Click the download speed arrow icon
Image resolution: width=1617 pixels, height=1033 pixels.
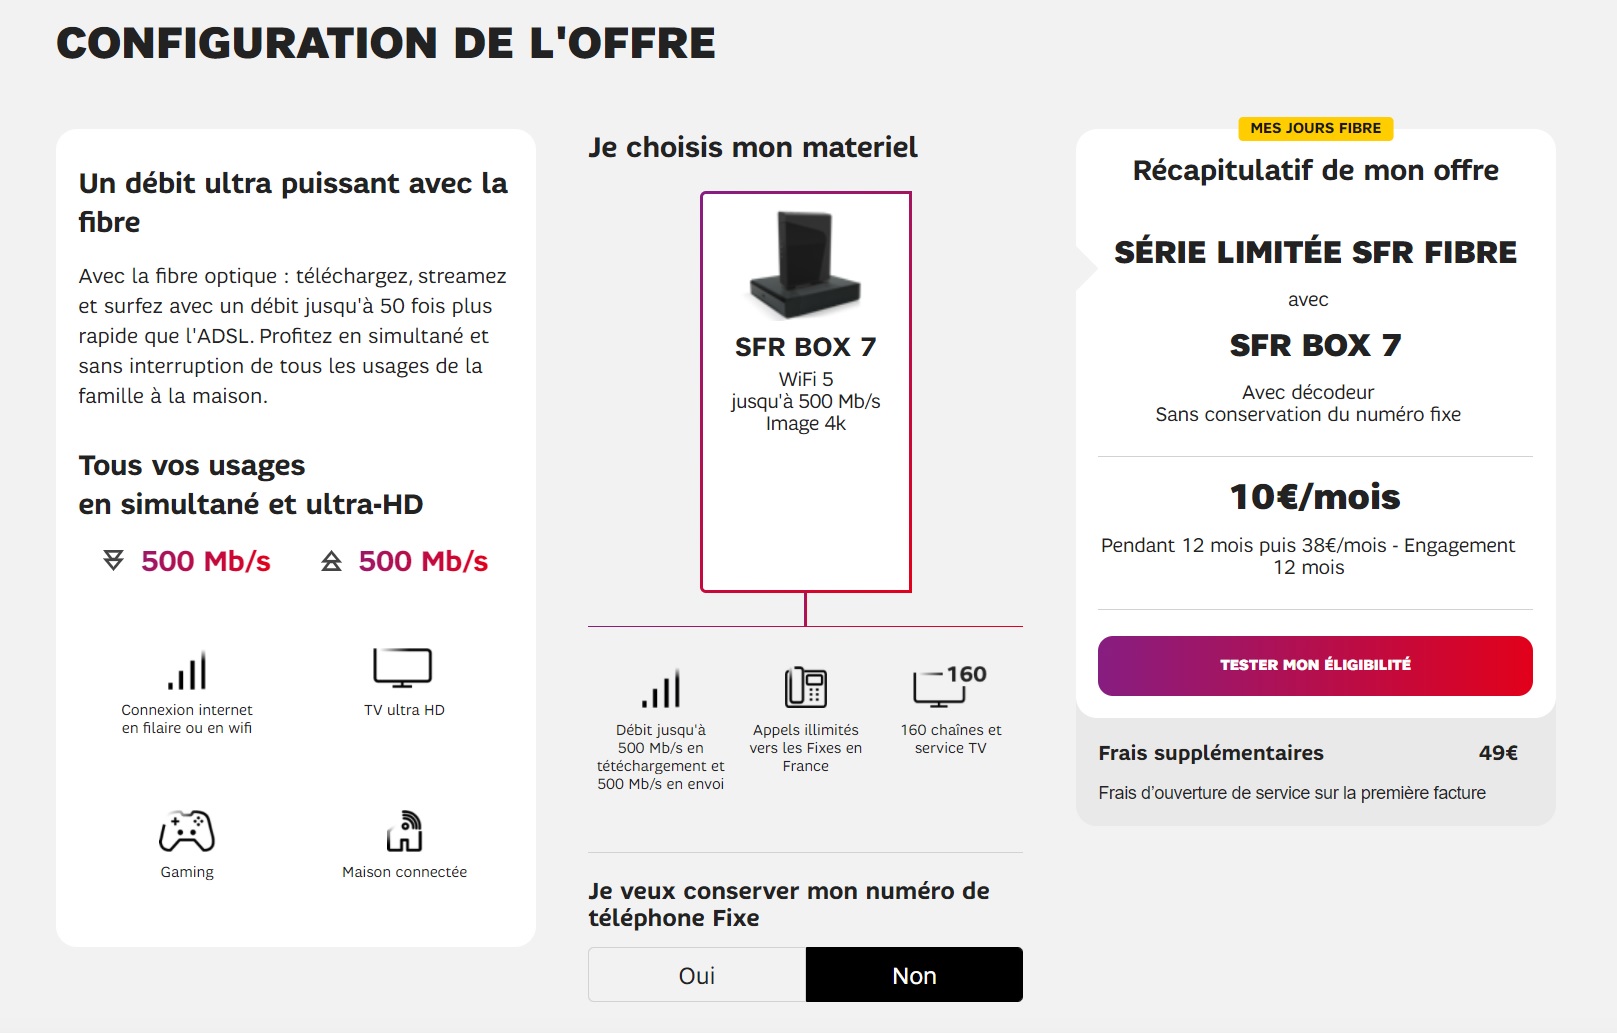(x=113, y=561)
